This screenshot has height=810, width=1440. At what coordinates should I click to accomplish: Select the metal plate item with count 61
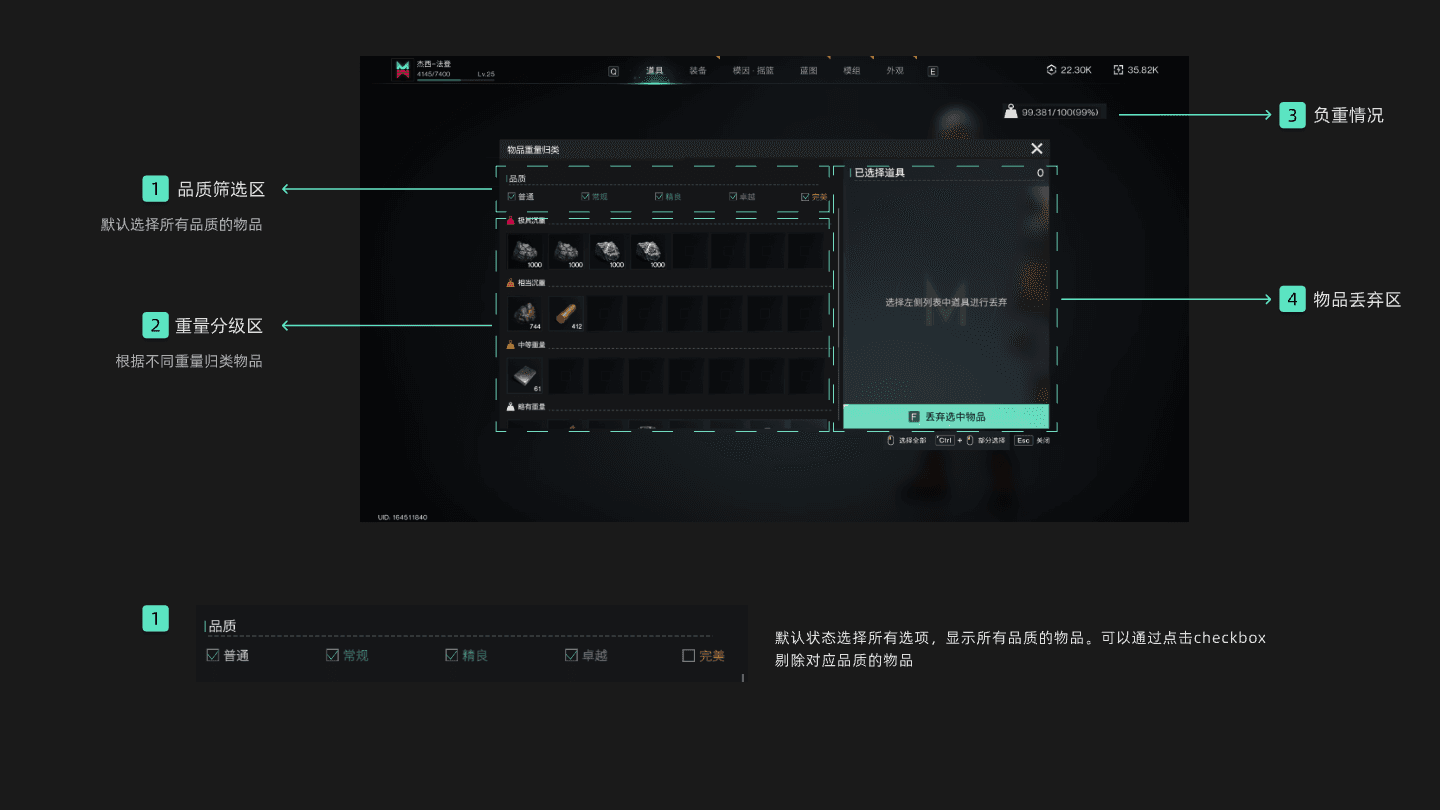coord(525,376)
